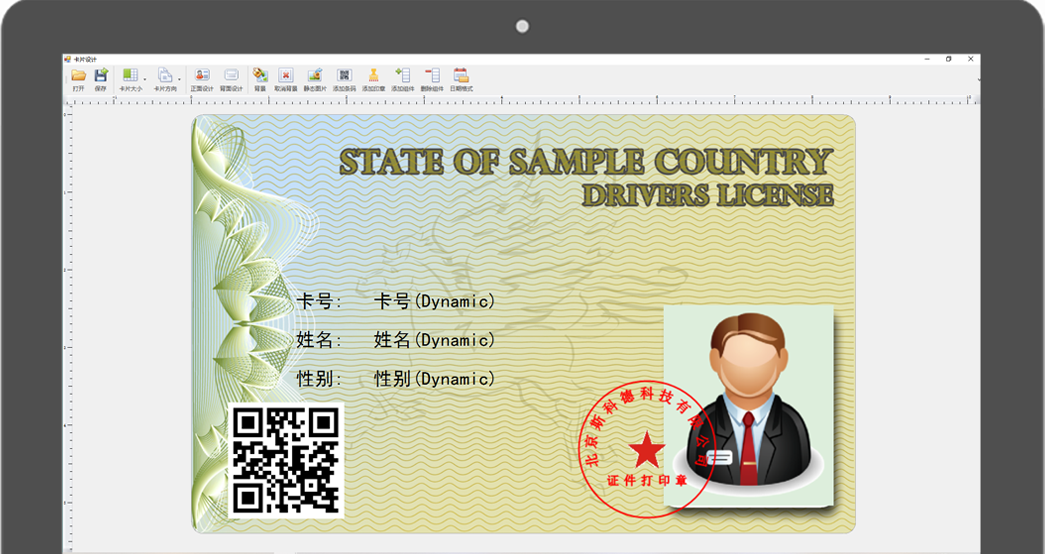
Task: Click the 取消背景 remove background icon
Action: click(x=286, y=75)
